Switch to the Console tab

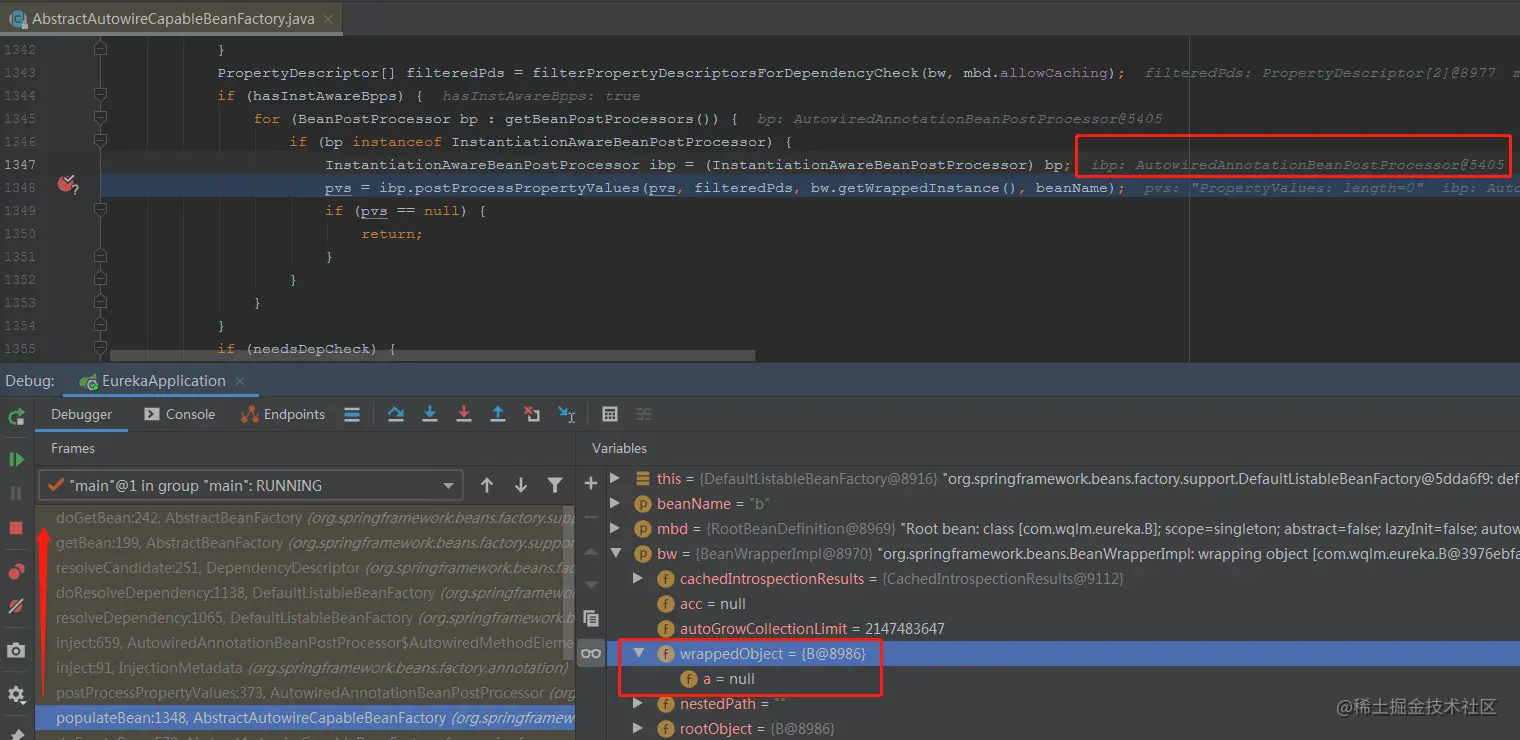point(179,414)
